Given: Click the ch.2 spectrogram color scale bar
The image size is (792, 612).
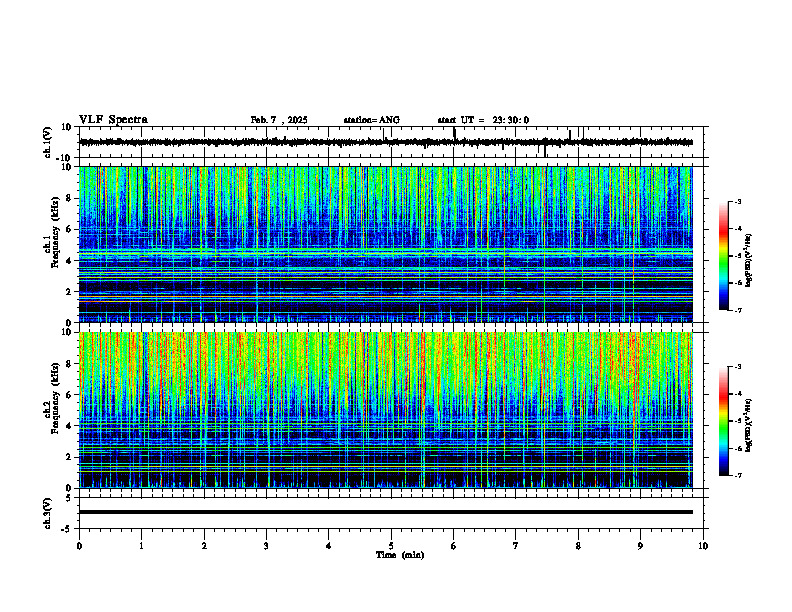Looking at the screenshot, I should 723,421.
